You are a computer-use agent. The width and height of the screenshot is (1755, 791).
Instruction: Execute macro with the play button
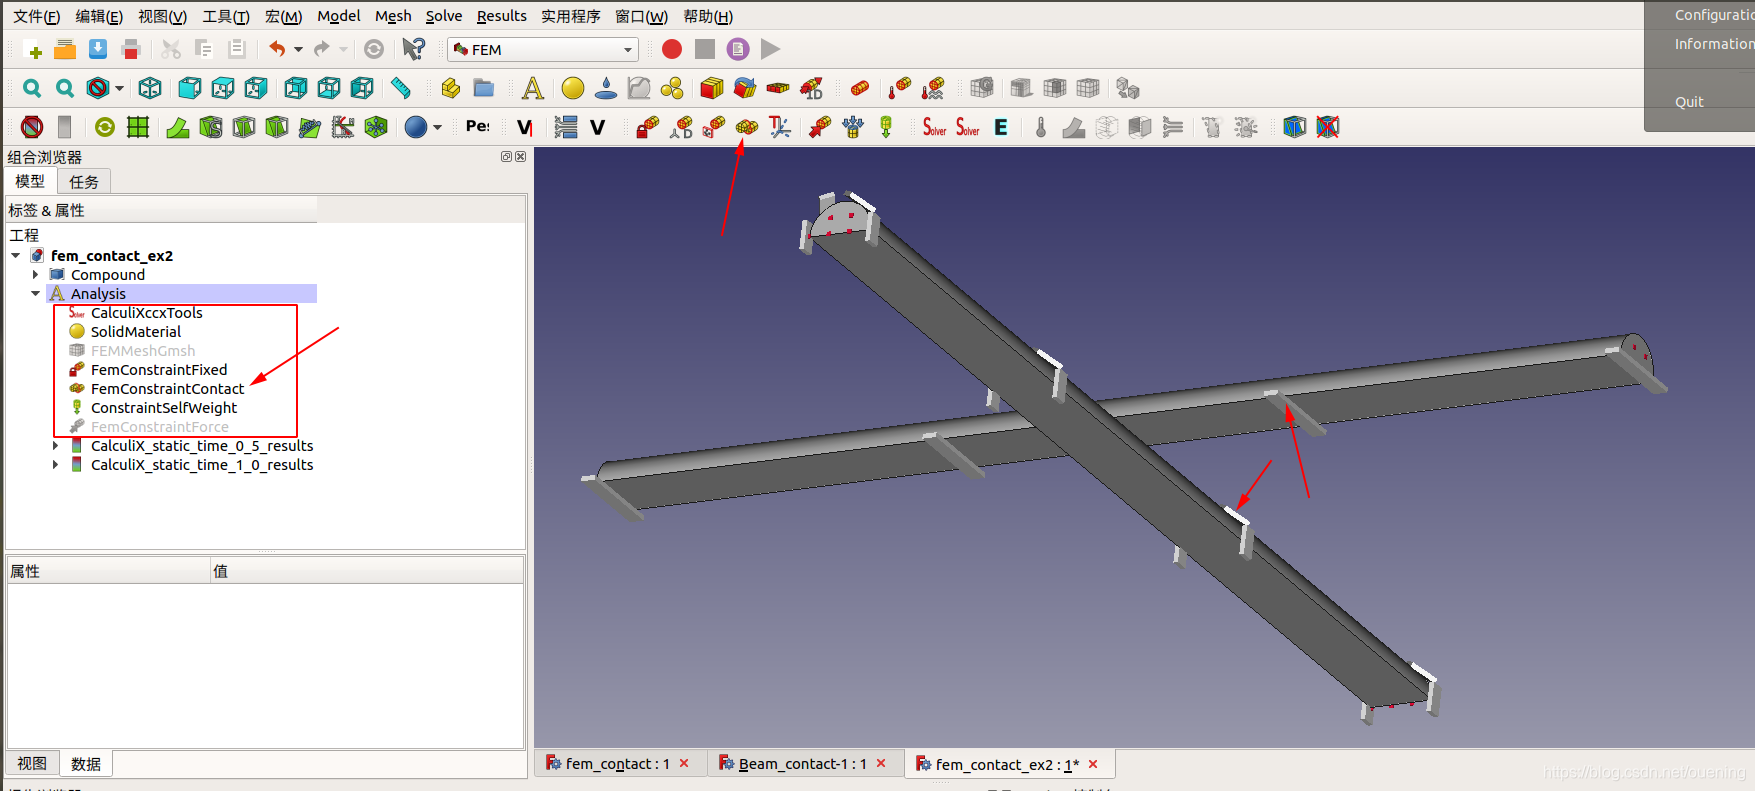point(770,49)
